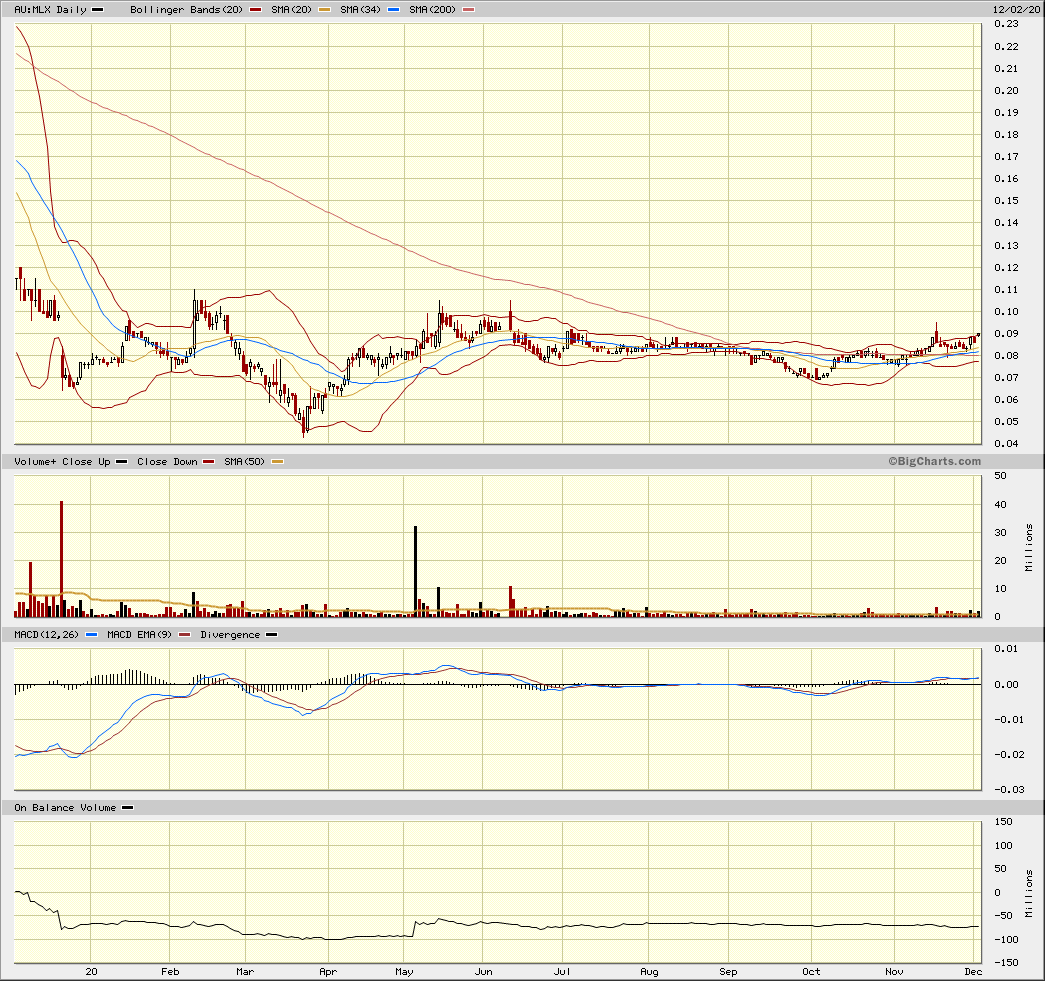This screenshot has width=1045, height=981.
Task: Click the black On Balance Volume swatch
Action: click(127, 808)
